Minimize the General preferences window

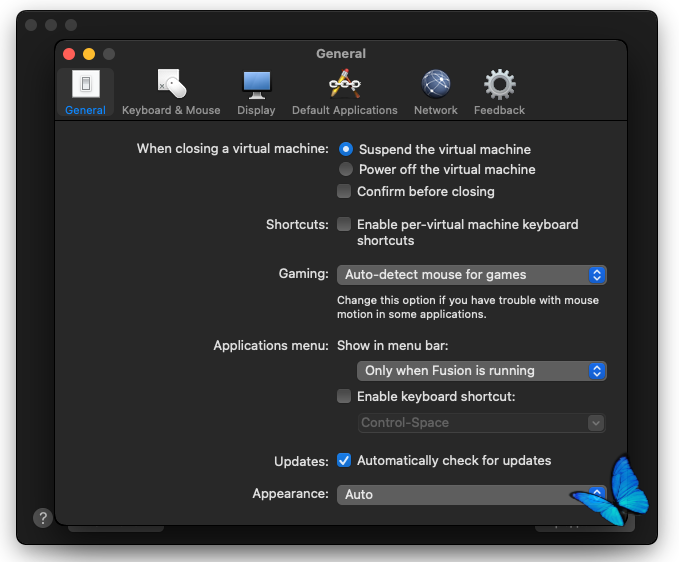tap(89, 54)
